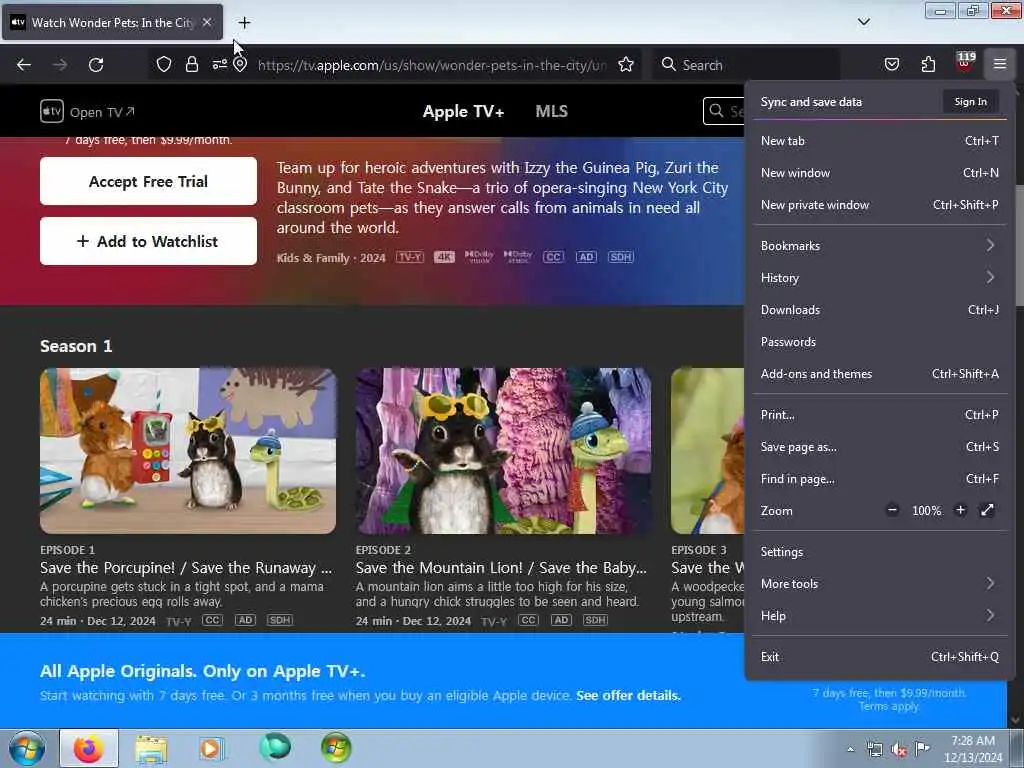
Task: Add show to Watchlist
Action: coord(148,242)
